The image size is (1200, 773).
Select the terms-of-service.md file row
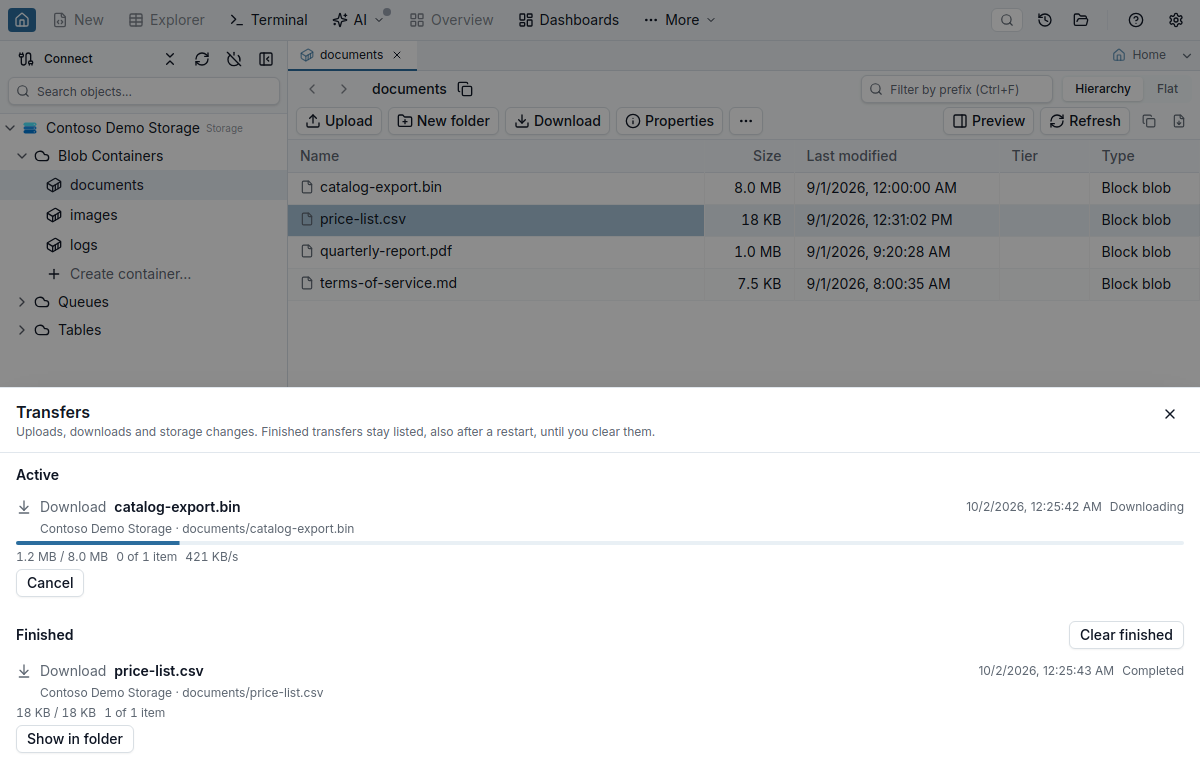pos(744,284)
